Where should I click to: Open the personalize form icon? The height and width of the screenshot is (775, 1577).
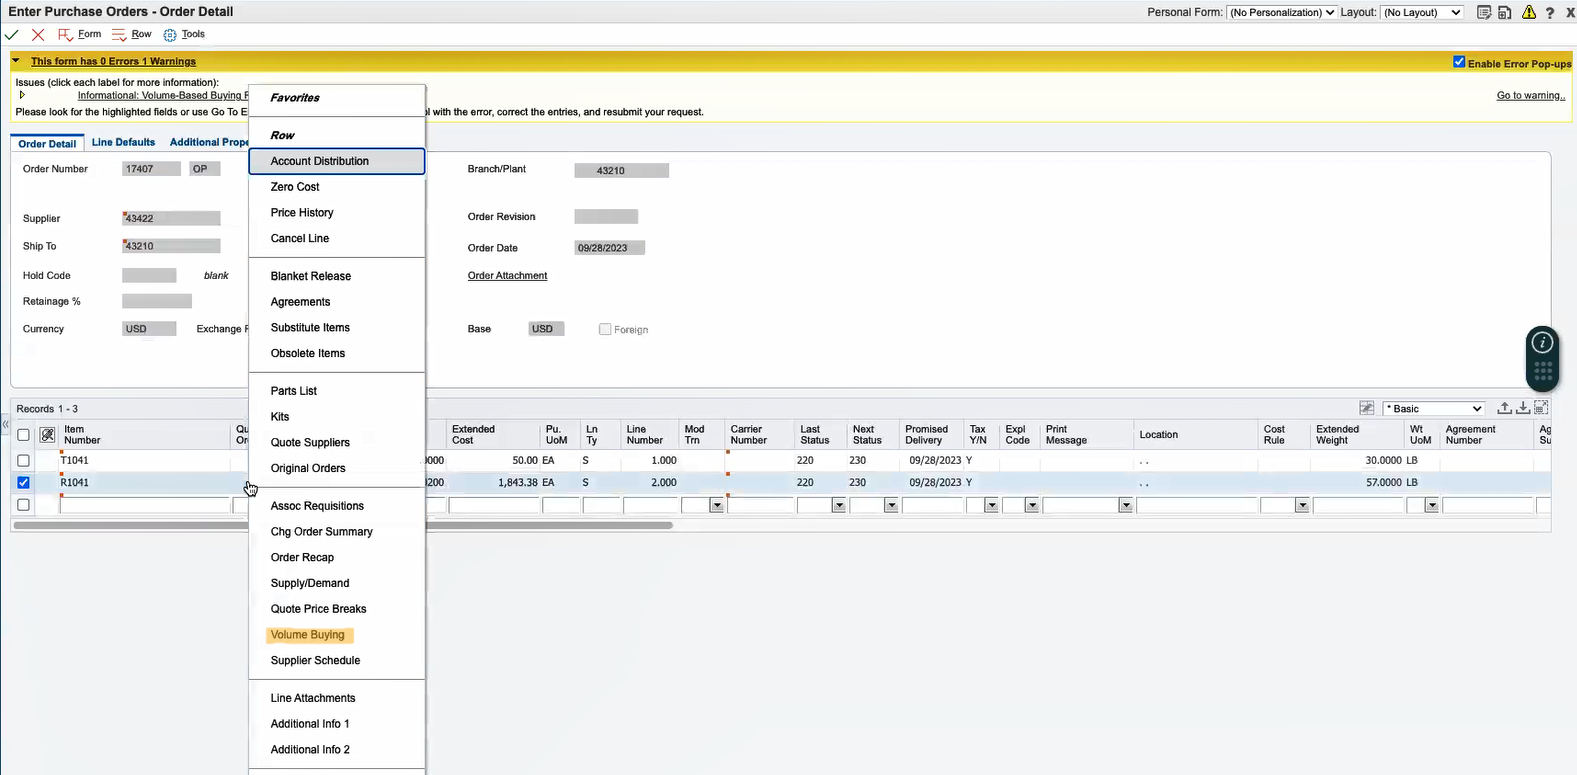click(x=1484, y=13)
